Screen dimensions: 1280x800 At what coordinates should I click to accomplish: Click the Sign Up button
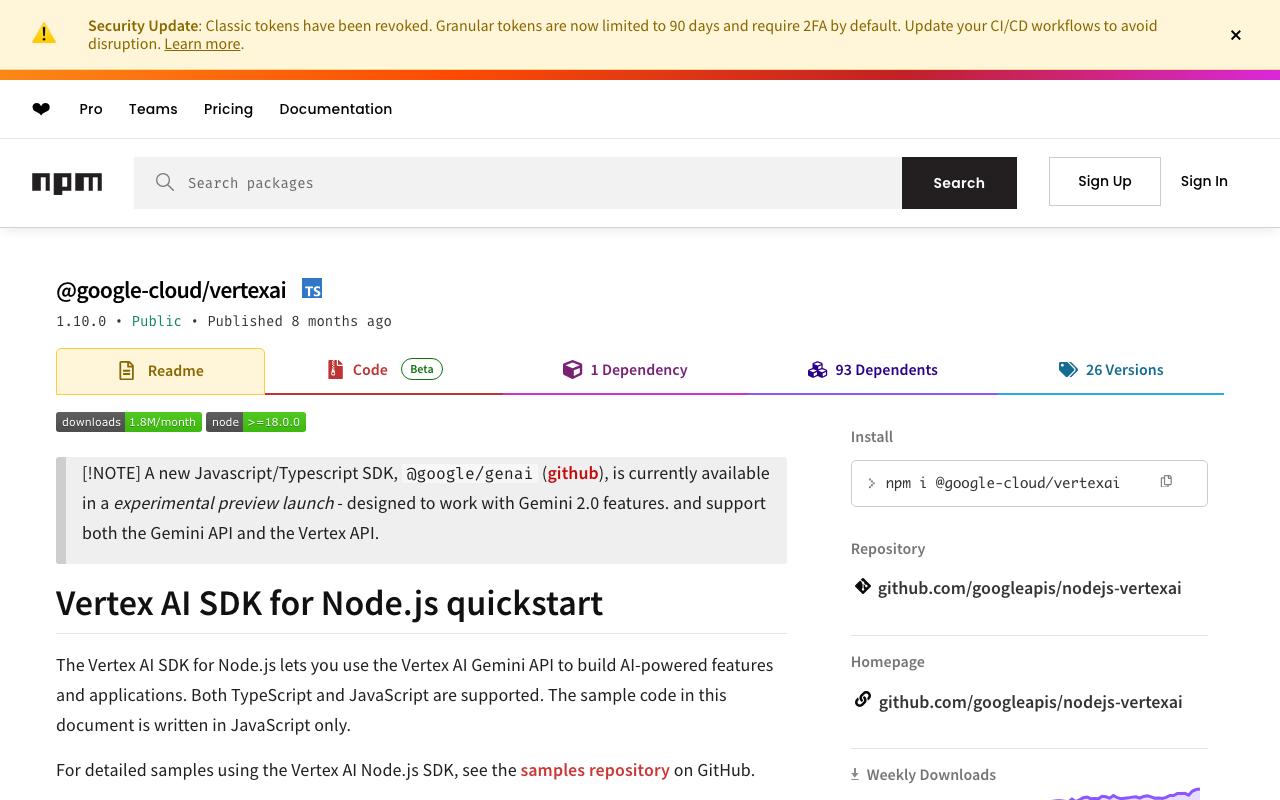point(1104,181)
